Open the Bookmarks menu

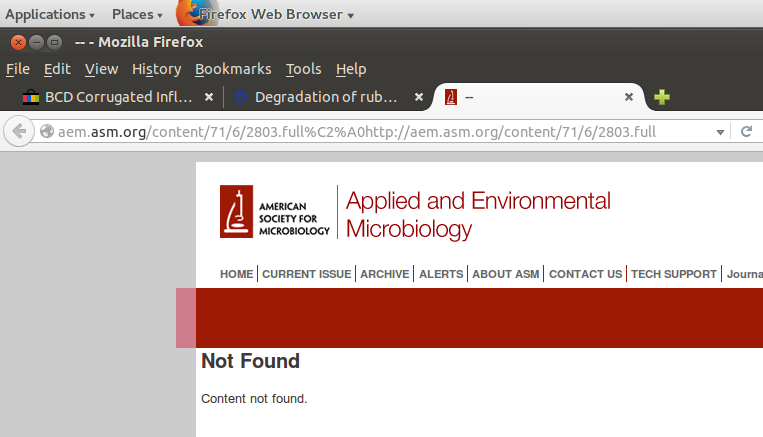233,69
